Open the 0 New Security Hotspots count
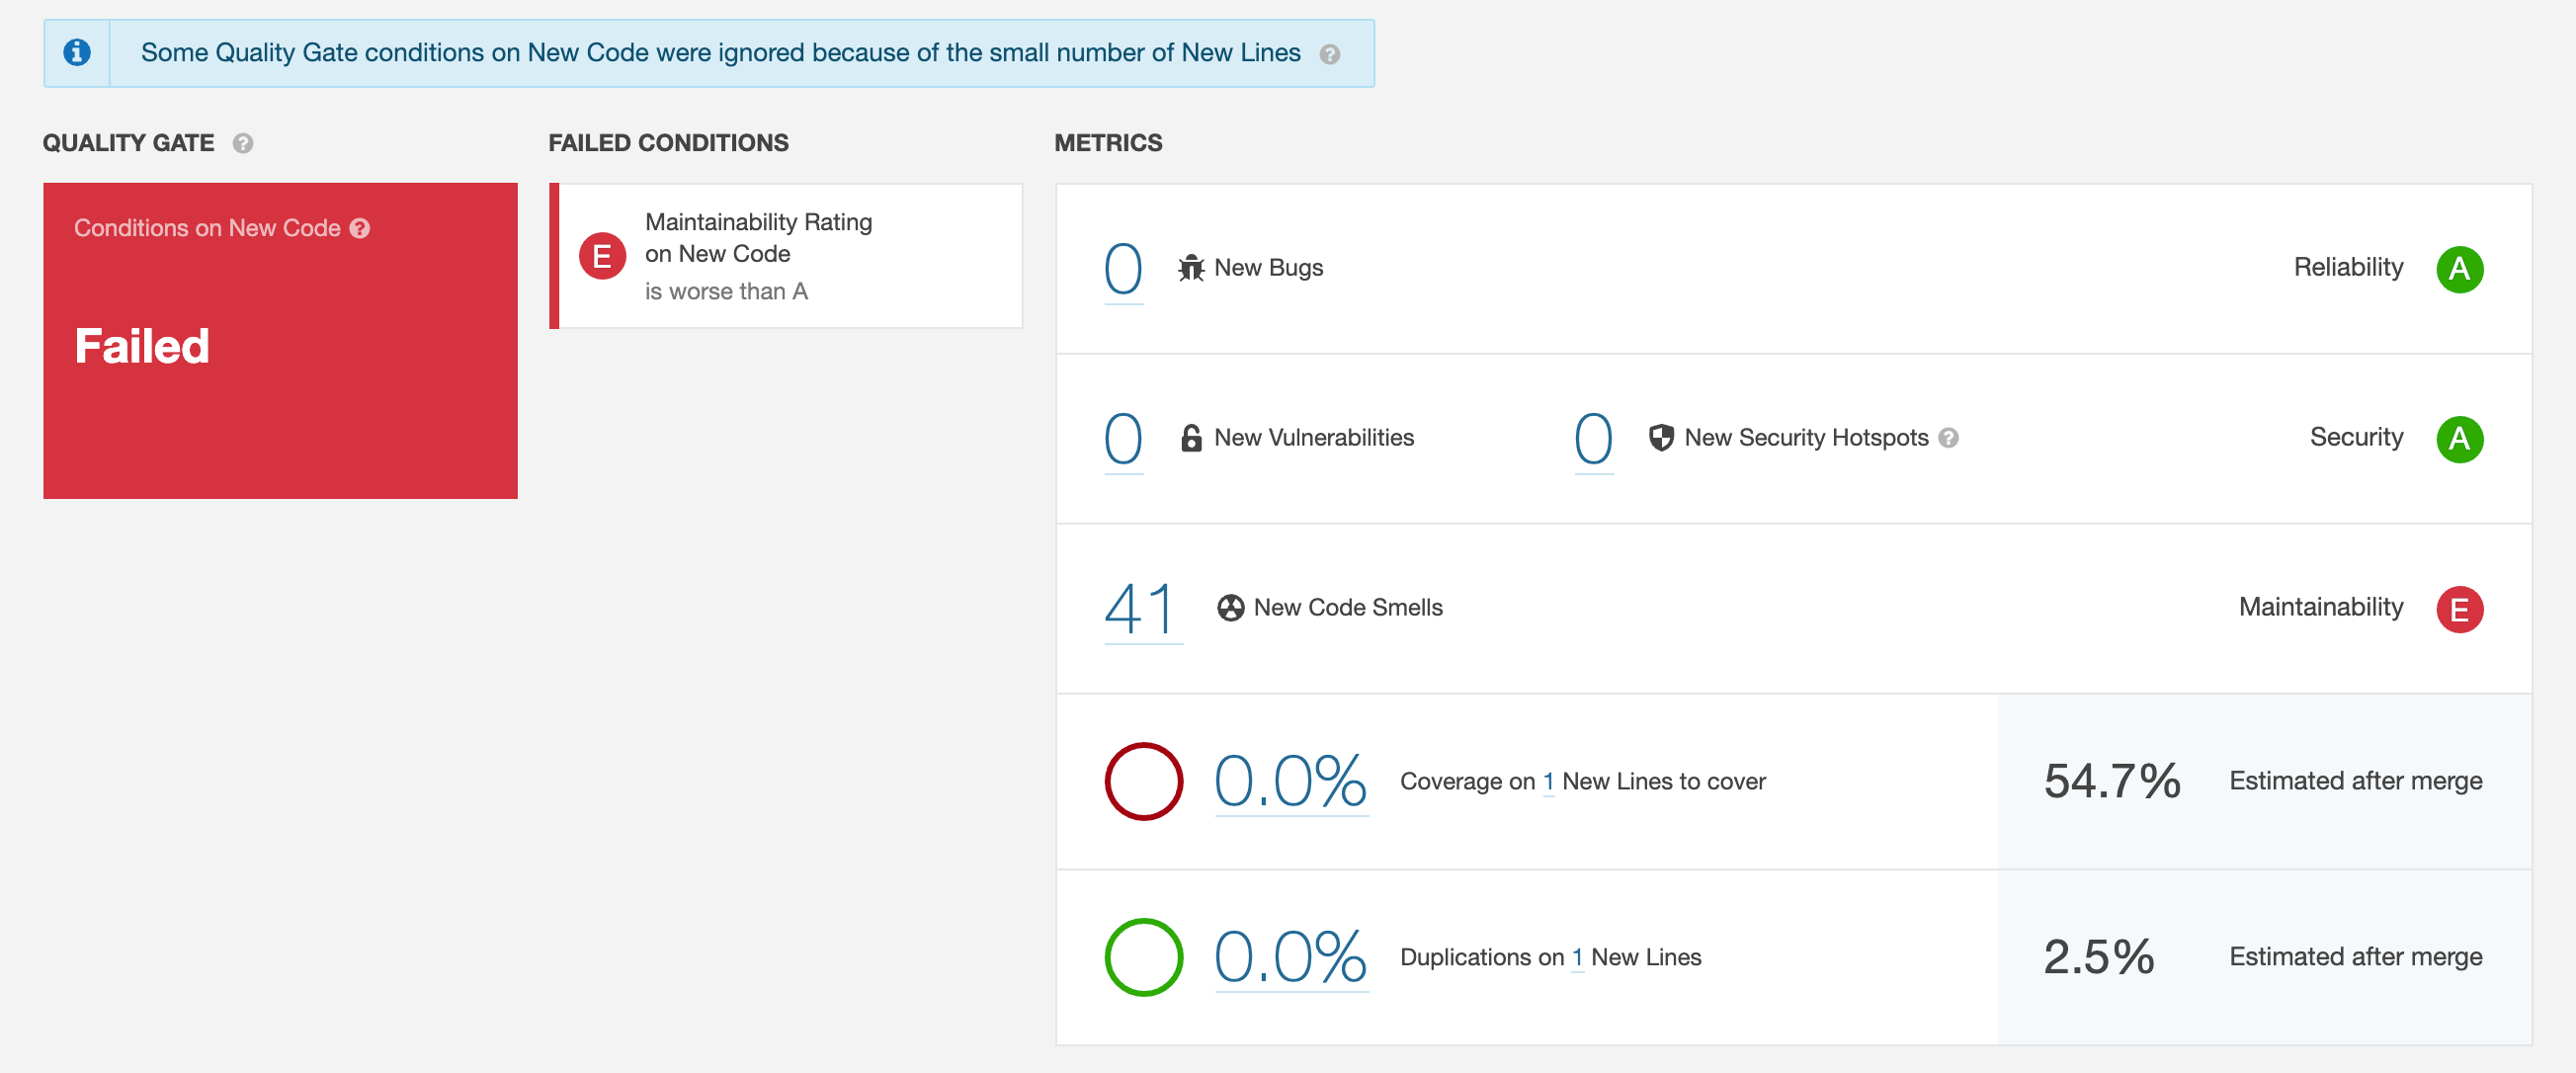The width and height of the screenshot is (2576, 1073). click(x=1593, y=438)
